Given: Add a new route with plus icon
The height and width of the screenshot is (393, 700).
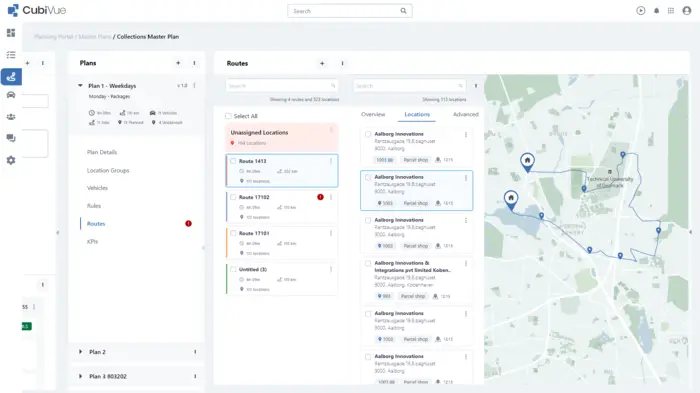Looking at the screenshot, I should pos(322,63).
